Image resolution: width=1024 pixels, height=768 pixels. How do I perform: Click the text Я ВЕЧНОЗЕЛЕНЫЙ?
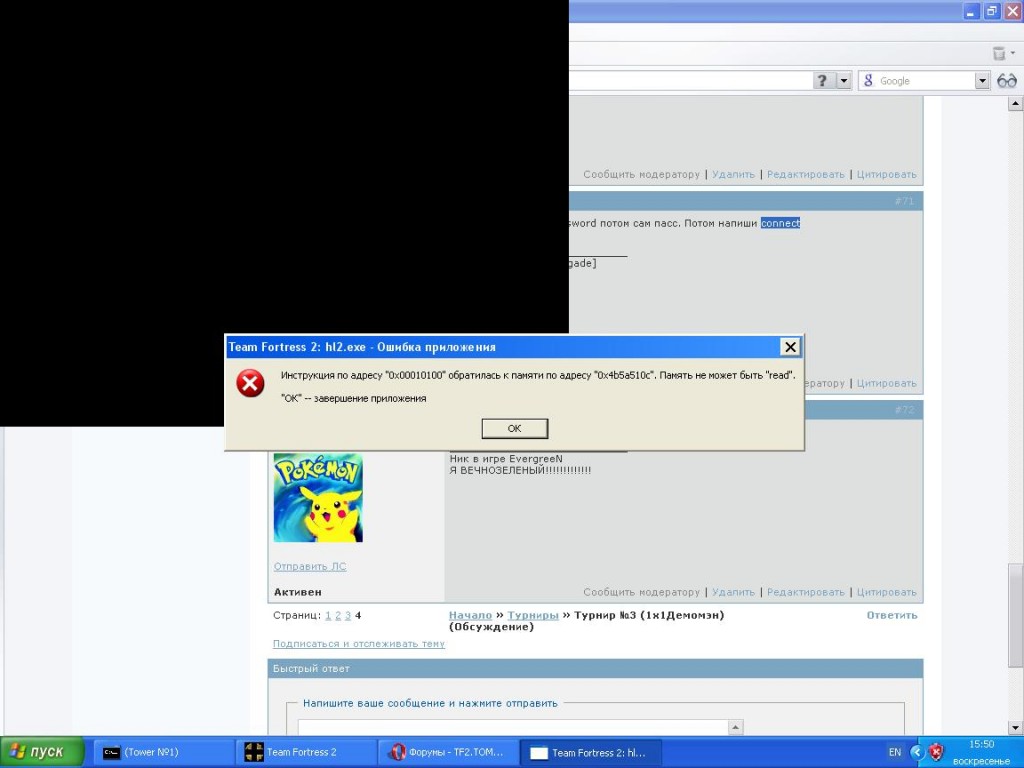coord(520,470)
